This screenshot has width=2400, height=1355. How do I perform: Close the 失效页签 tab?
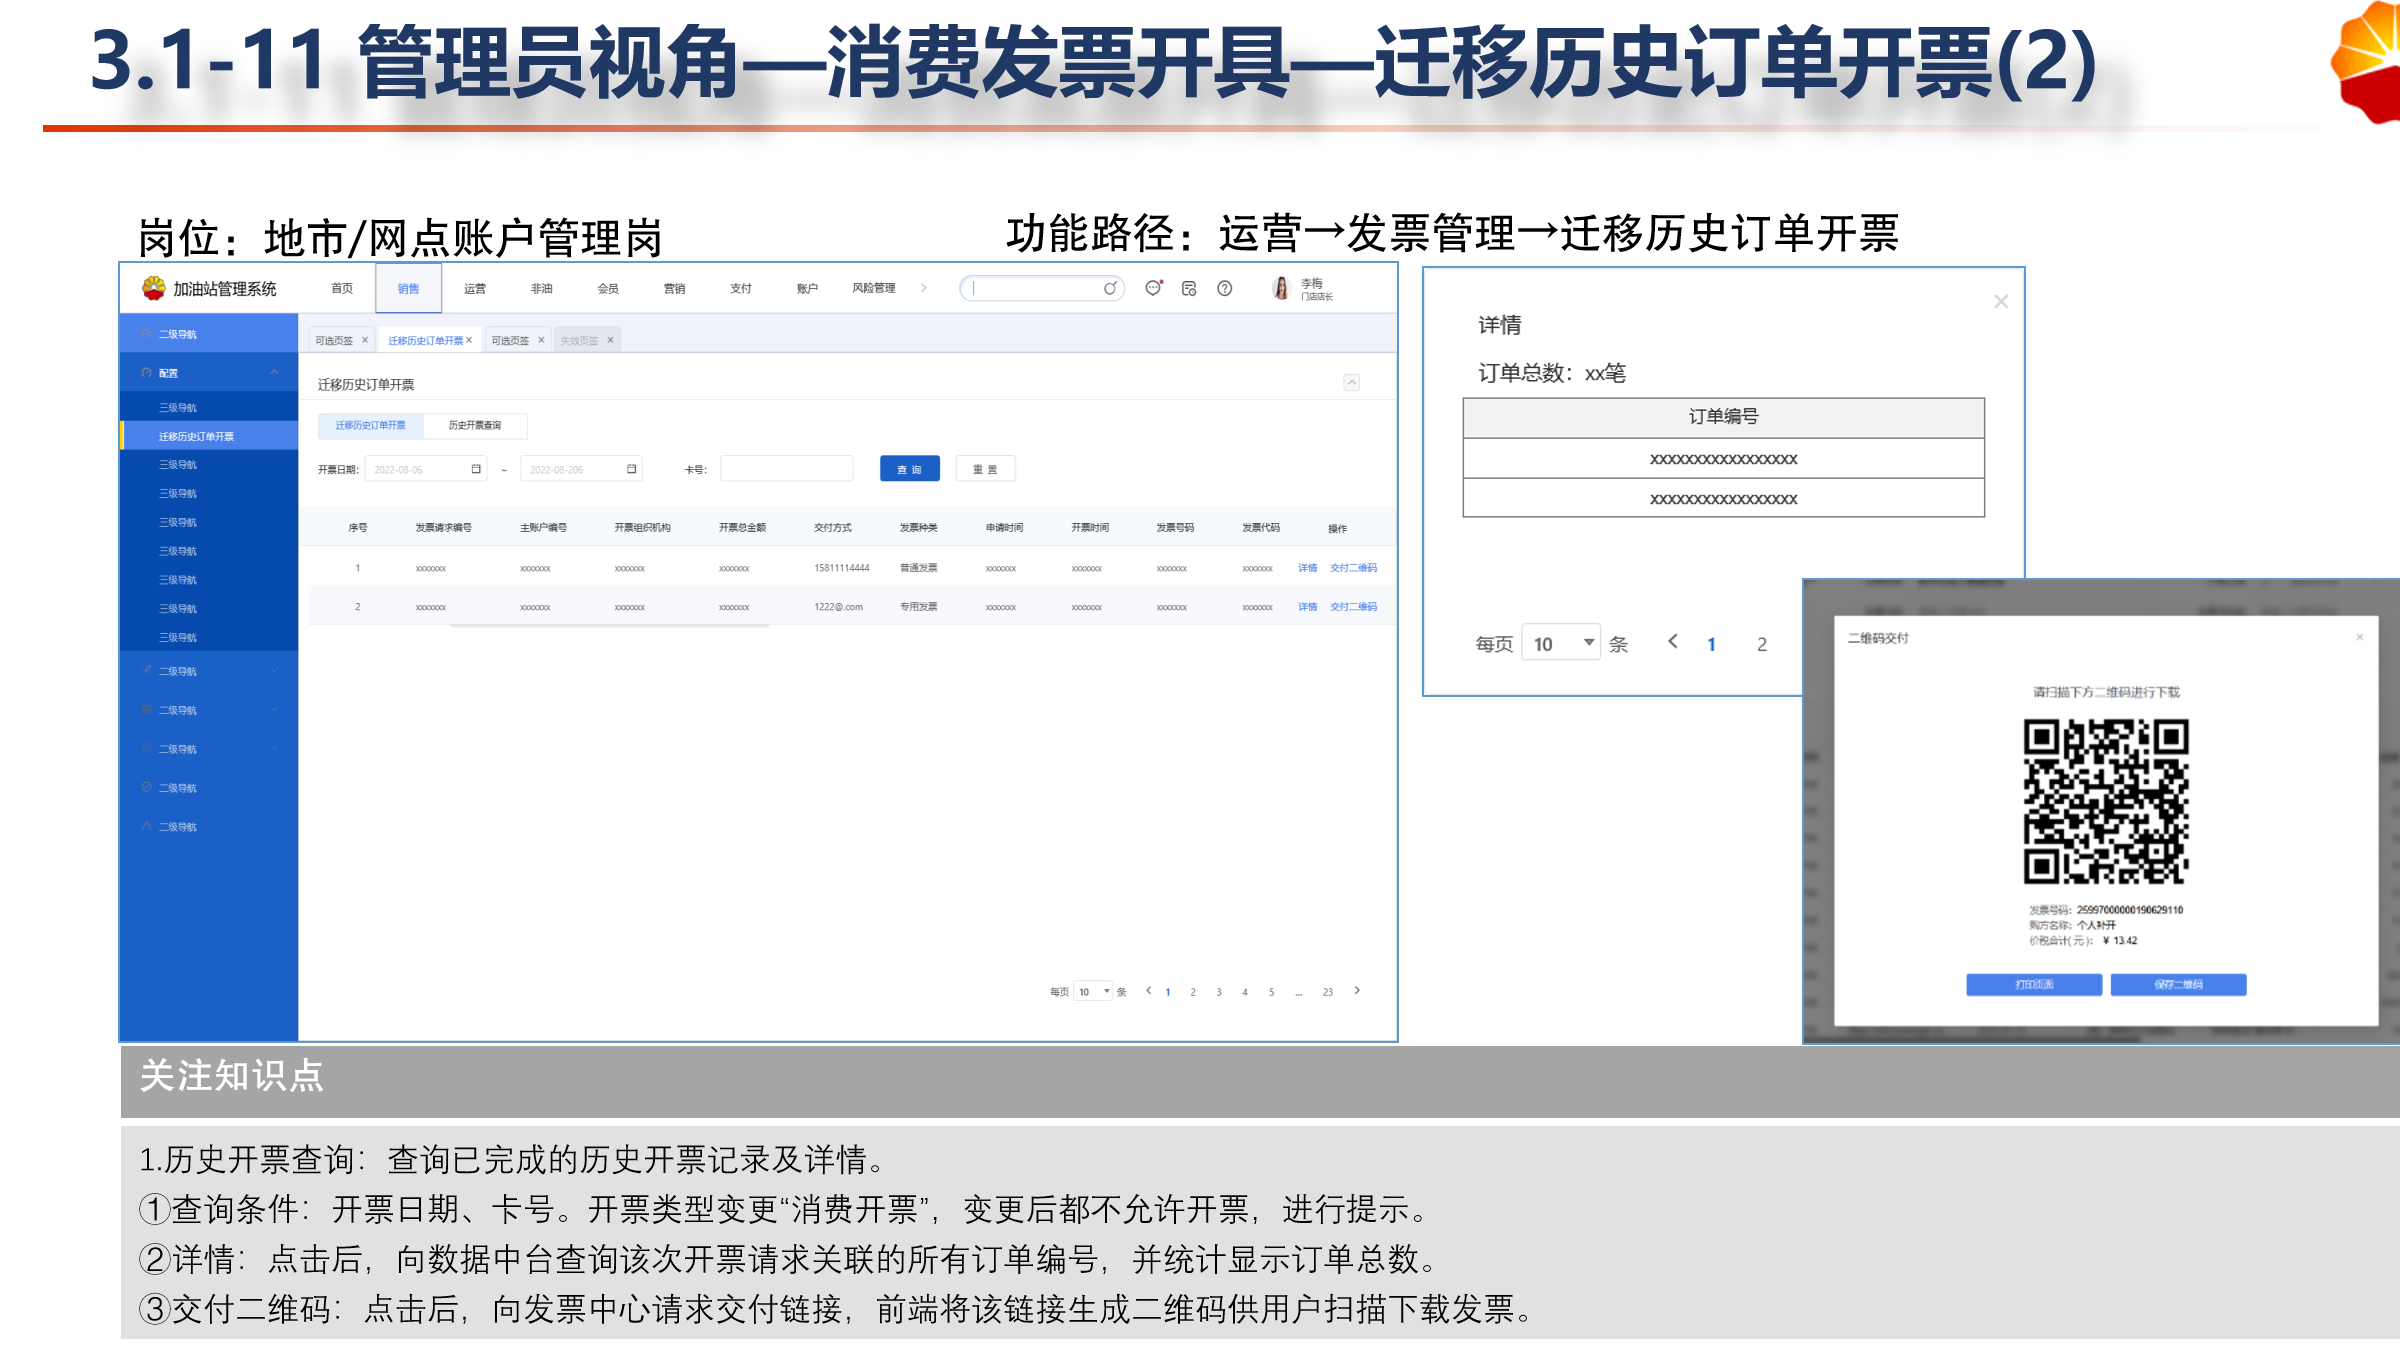[610, 340]
